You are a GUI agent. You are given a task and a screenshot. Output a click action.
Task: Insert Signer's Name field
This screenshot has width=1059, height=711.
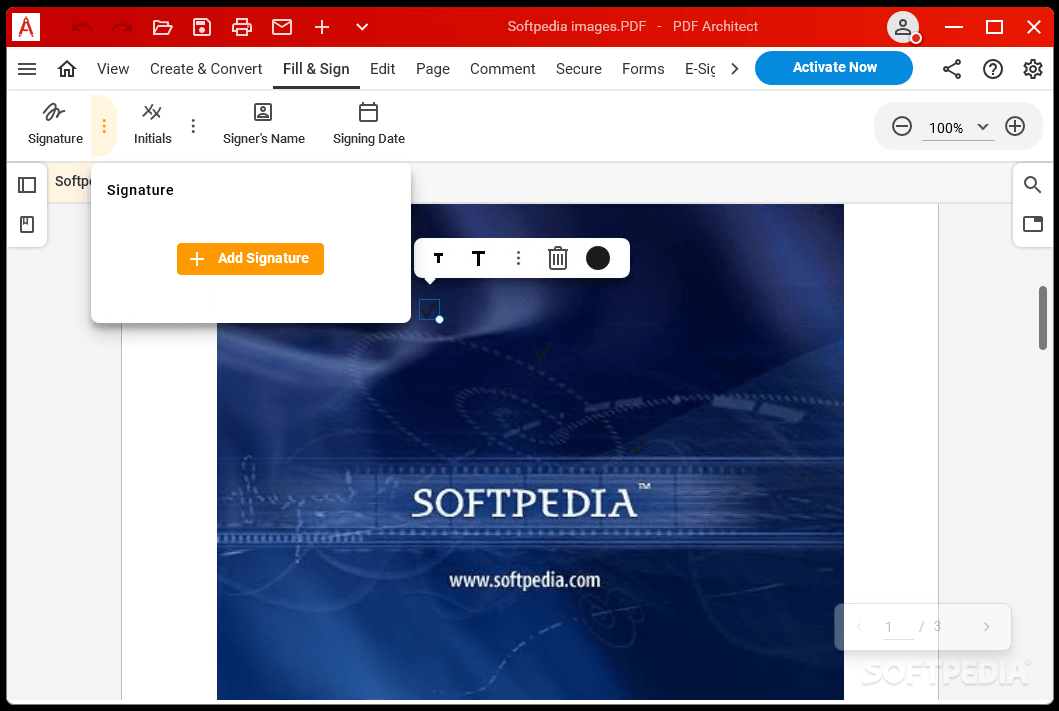click(x=263, y=124)
